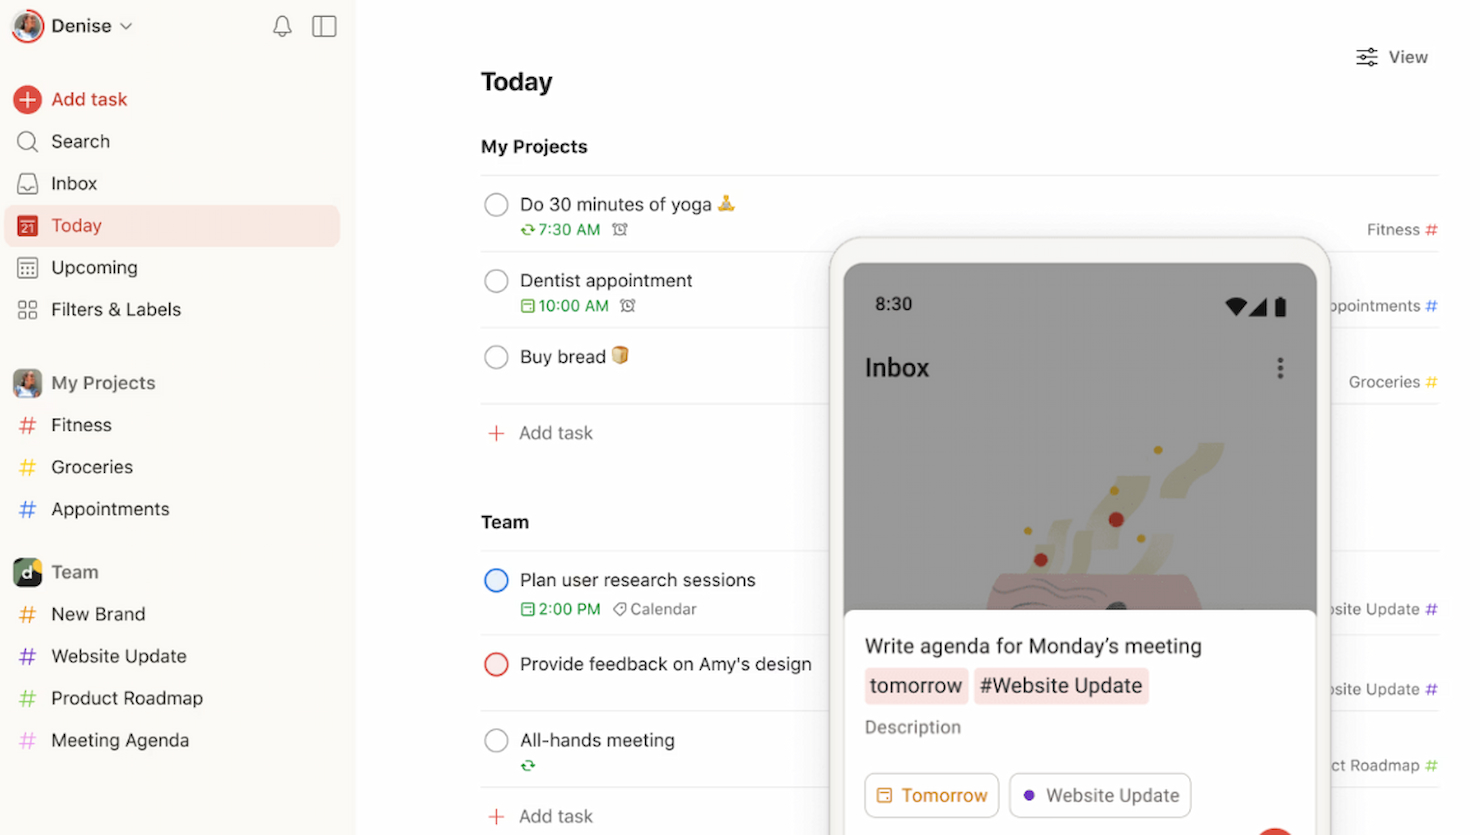Open the three-dot menu in phone Inbox
The height and width of the screenshot is (835, 1480).
(x=1279, y=368)
